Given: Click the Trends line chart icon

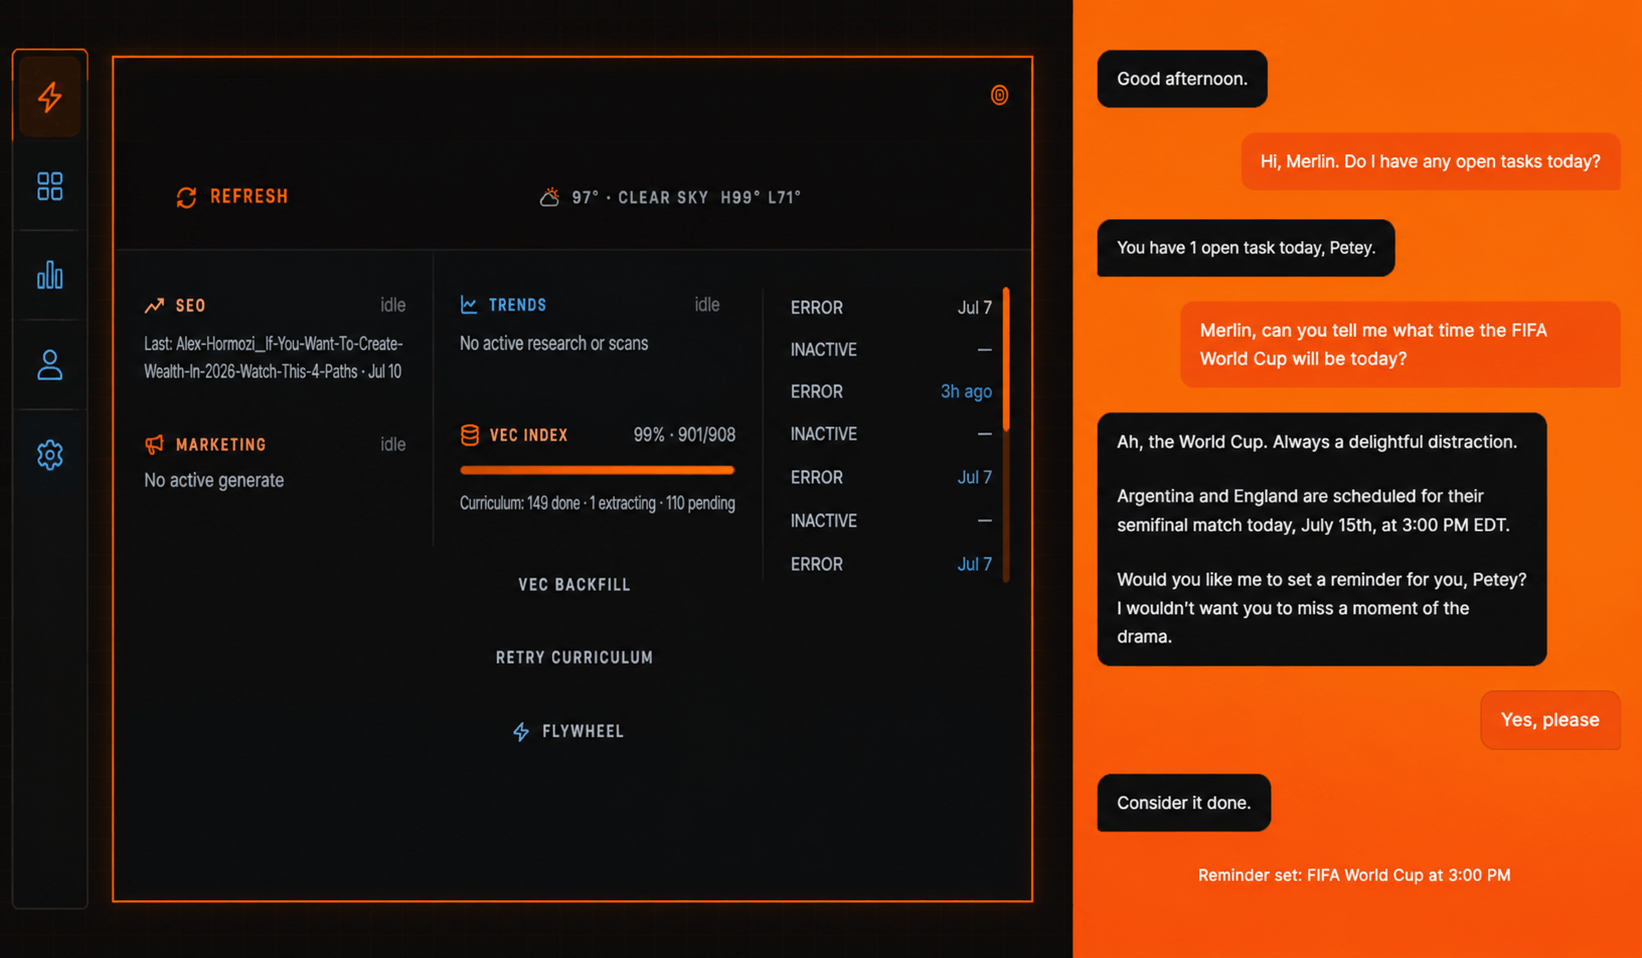Looking at the screenshot, I should pyautogui.click(x=469, y=304).
